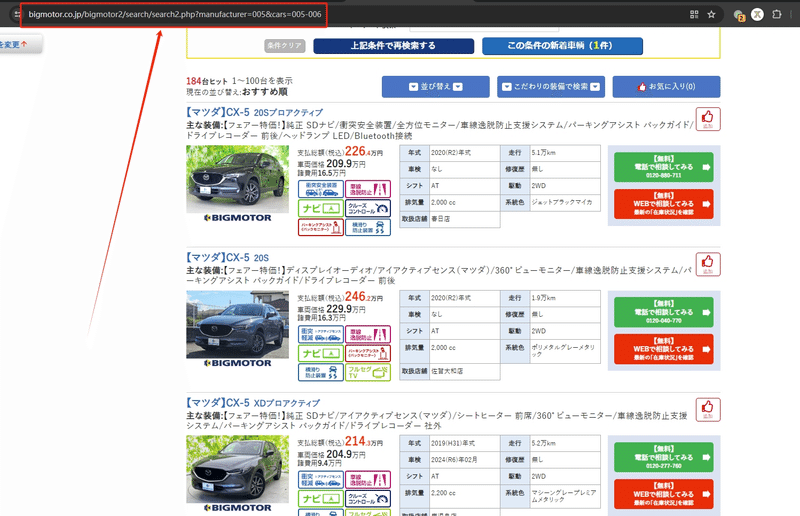The height and width of the screenshot is (516, 800).
Task: Open the QR/grid icon beside bookmark star
Action: pyautogui.click(x=694, y=14)
